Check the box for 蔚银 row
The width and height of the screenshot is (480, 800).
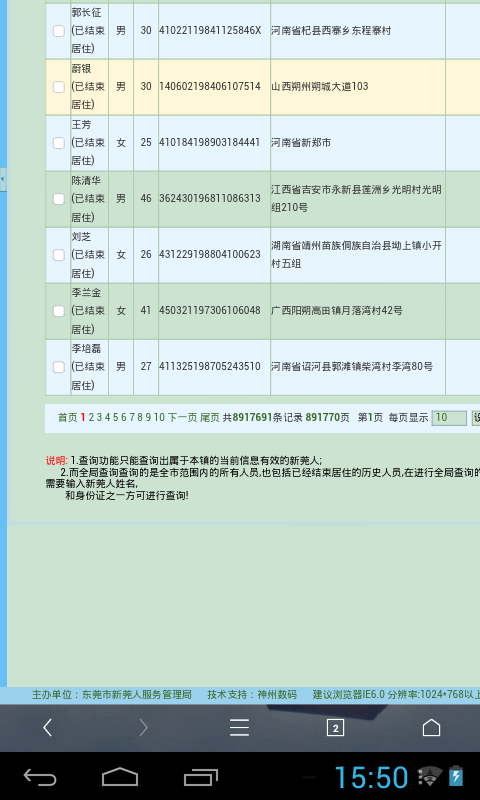tap(59, 87)
